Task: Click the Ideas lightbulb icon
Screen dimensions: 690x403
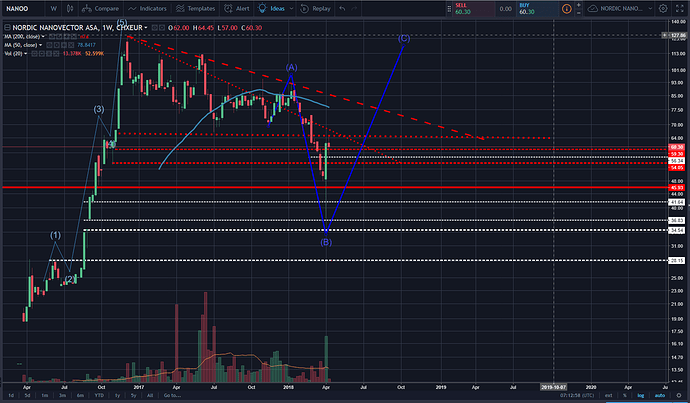Action: pyautogui.click(x=262, y=8)
